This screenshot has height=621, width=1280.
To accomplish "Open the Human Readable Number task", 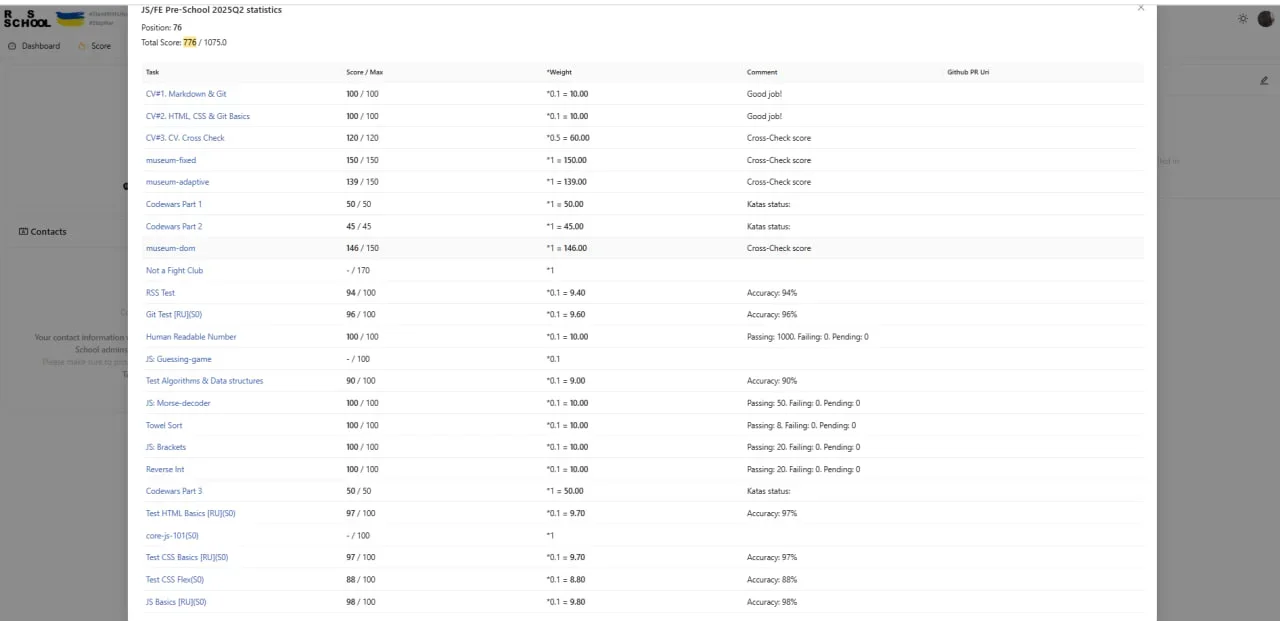I will click(191, 337).
